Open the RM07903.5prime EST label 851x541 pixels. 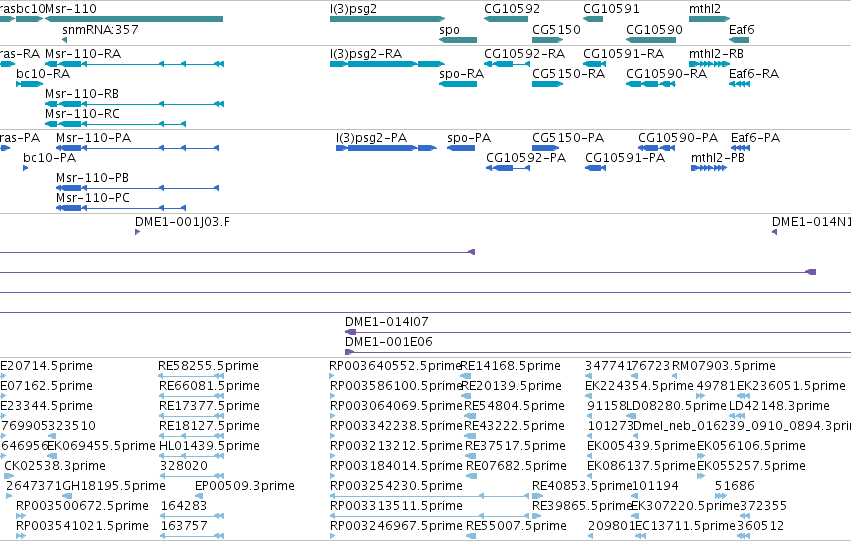point(723,366)
